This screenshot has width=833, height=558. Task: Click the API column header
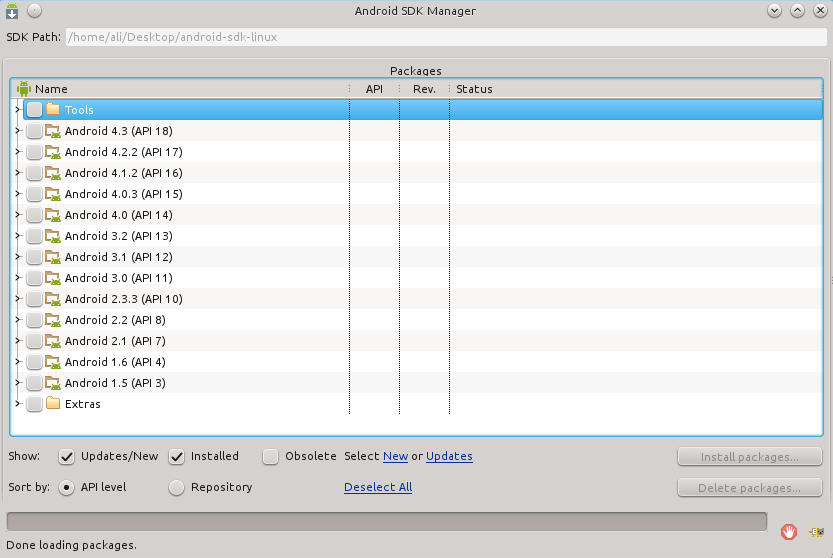375,89
